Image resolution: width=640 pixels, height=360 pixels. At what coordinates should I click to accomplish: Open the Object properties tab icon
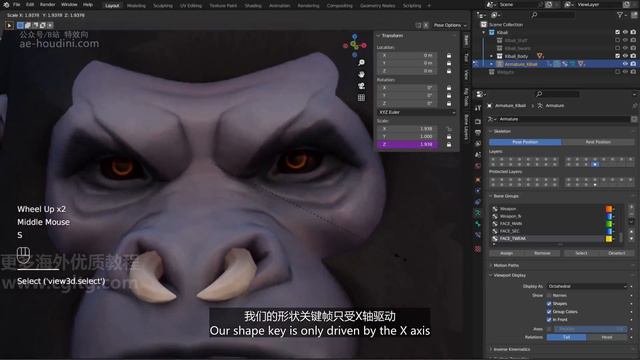point(478,180)
